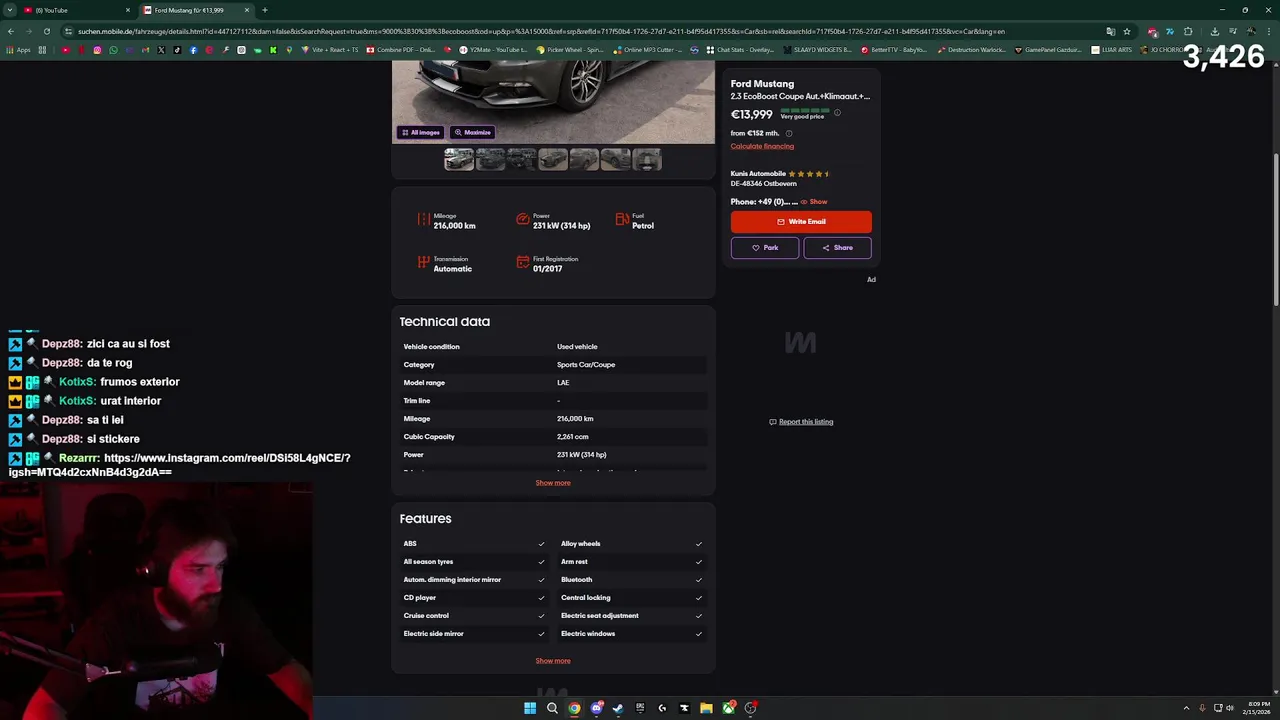1280x720 pixels.
Task: Click the Write Email button
Action: [801, 221]
